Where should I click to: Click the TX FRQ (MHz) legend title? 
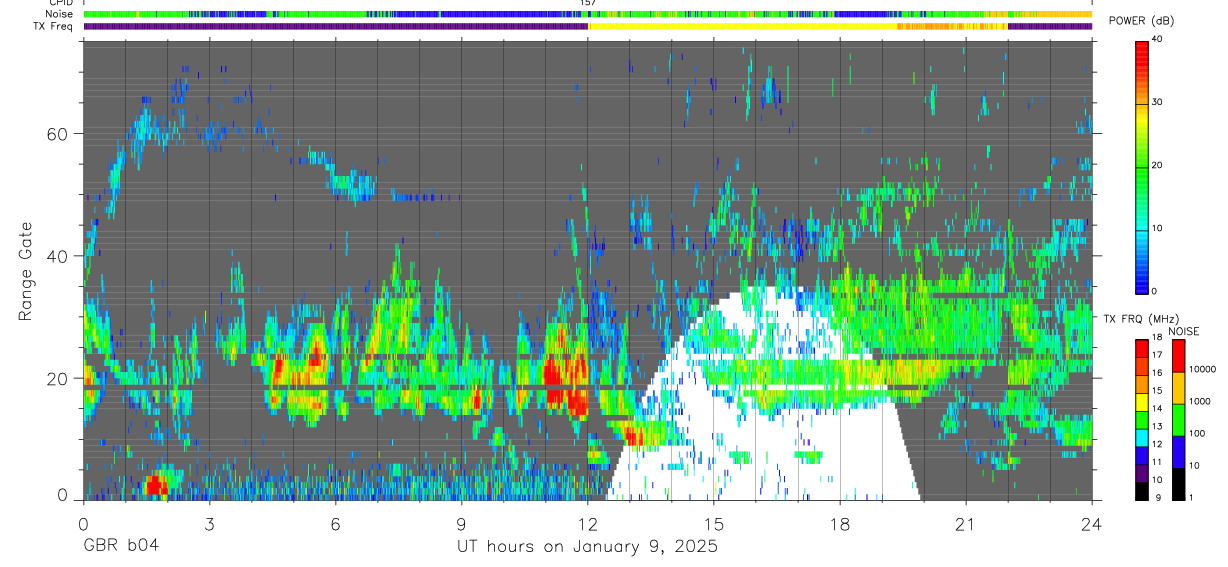click(1142, 319)
